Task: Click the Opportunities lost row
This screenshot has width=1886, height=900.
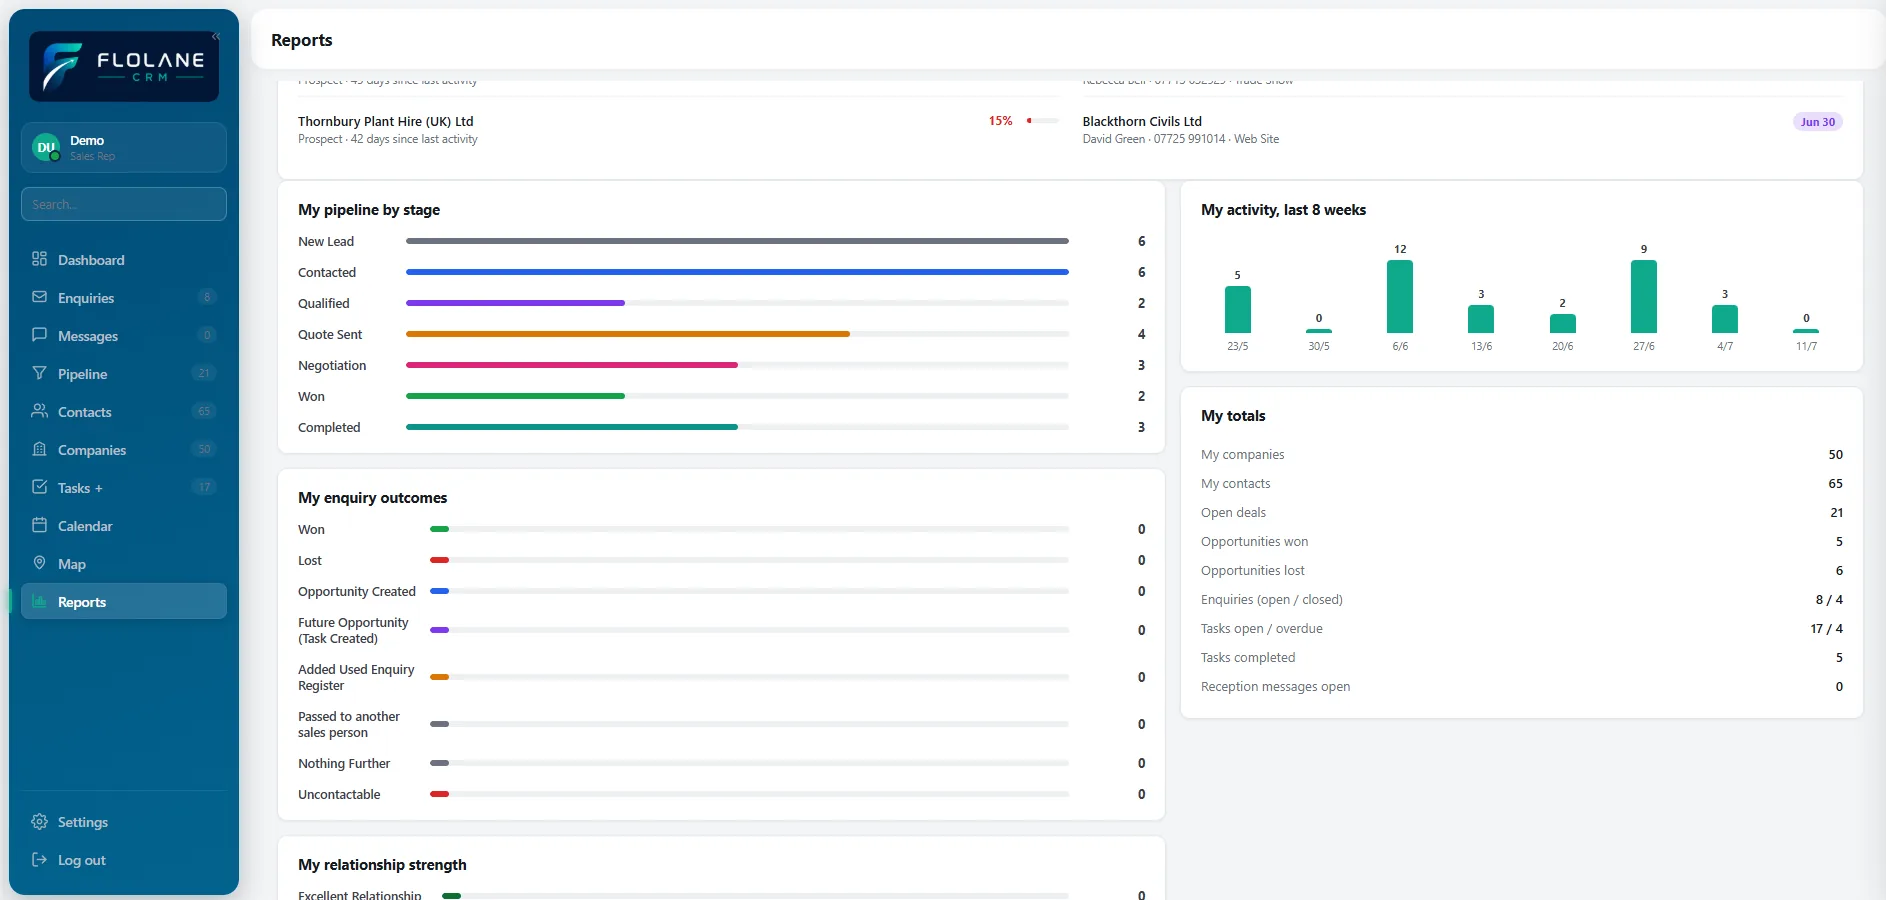Action: (1522, 570)
